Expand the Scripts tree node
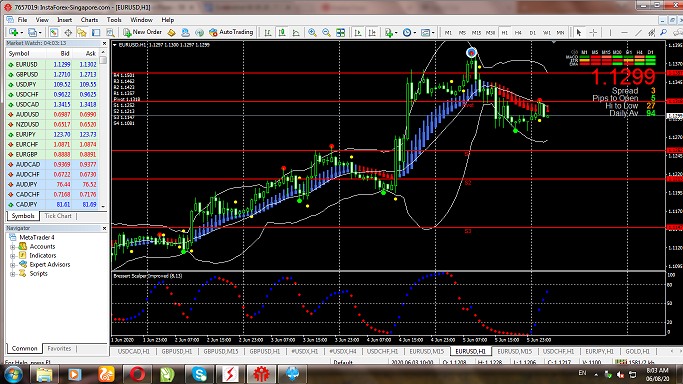 pyautogui.click(x=13, y=274)
